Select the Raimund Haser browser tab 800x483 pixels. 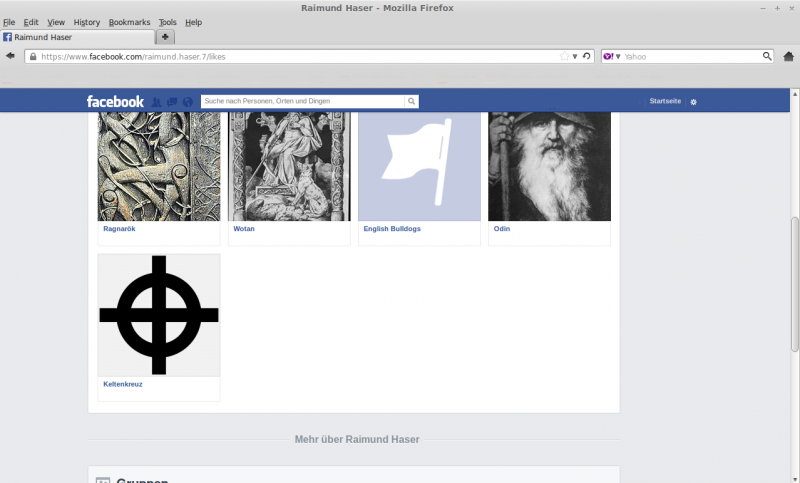pyautogui.click(x=78, y=37)
